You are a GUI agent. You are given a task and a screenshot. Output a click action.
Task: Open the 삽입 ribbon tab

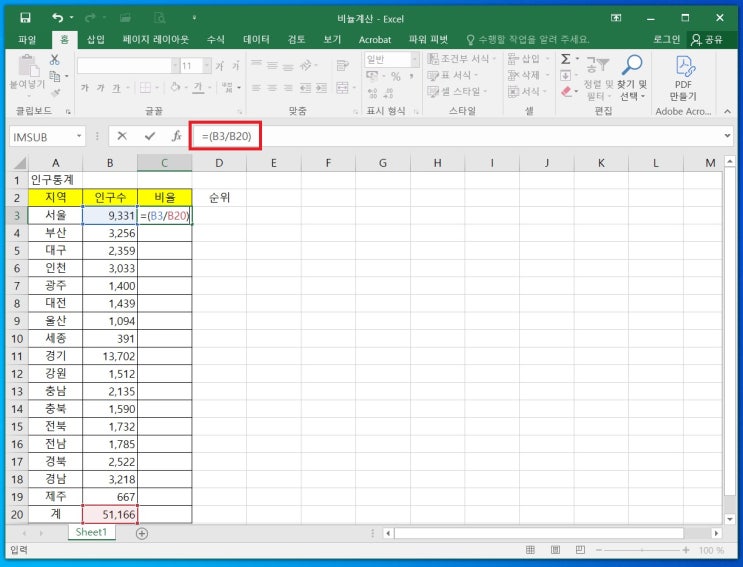tap(95, 39)
